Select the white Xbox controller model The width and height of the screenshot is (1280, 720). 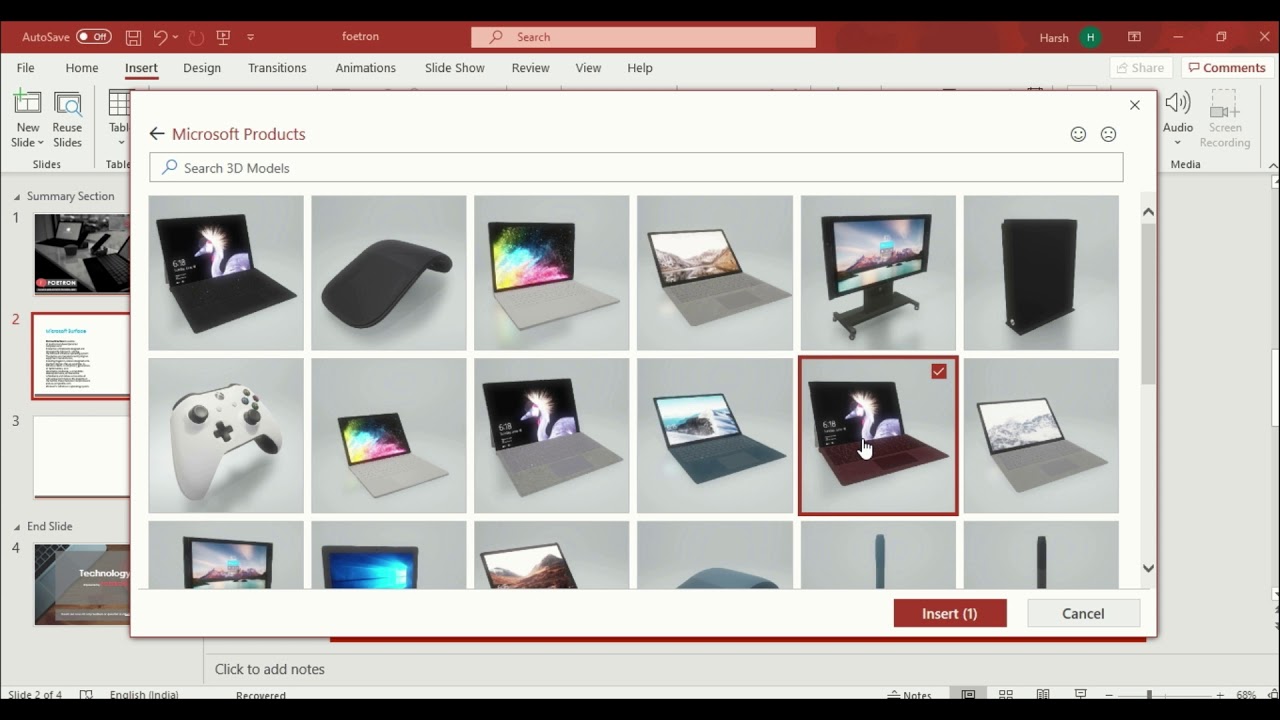click(x=226, y=436)
